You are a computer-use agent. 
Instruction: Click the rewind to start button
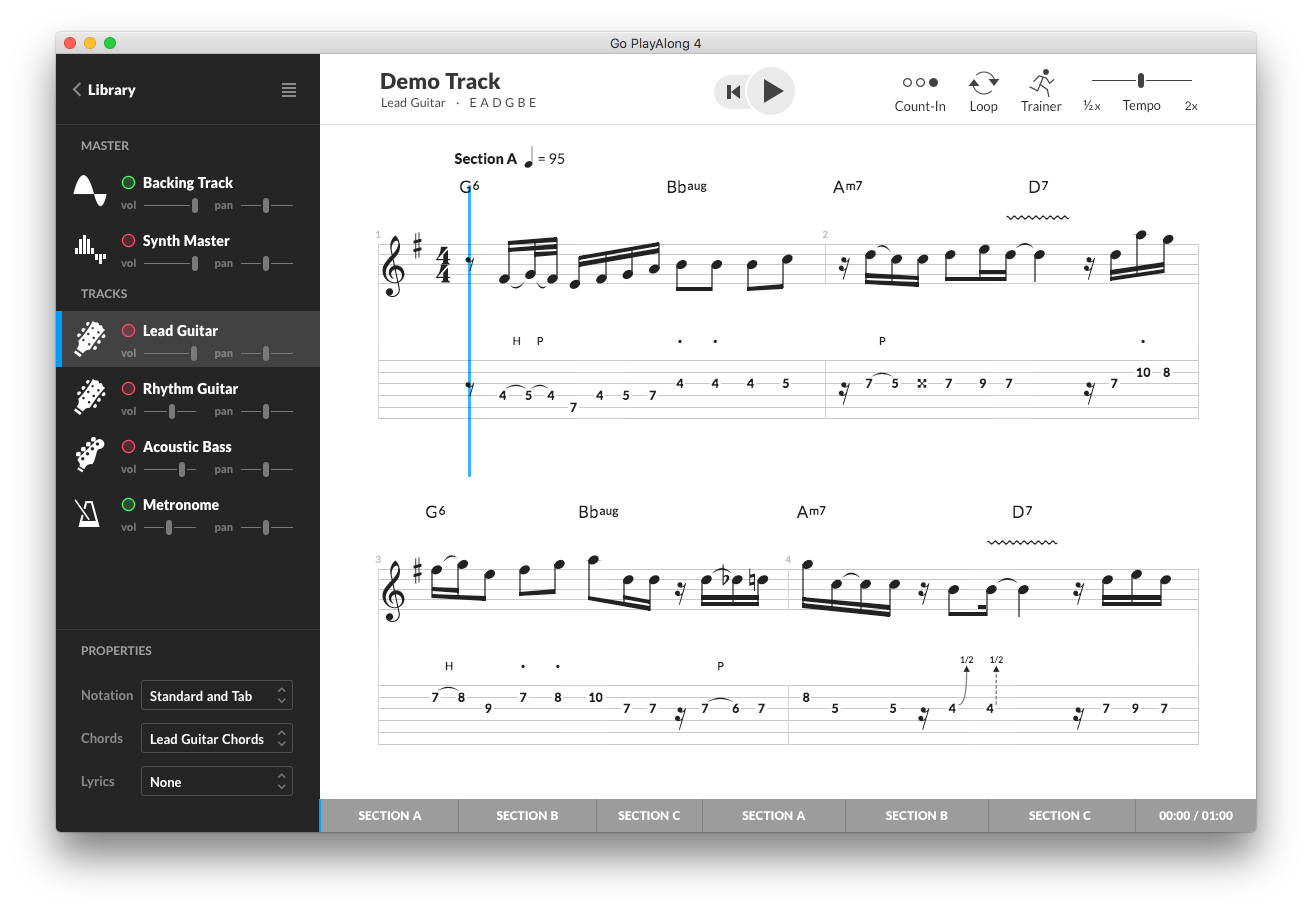[732, 92]
